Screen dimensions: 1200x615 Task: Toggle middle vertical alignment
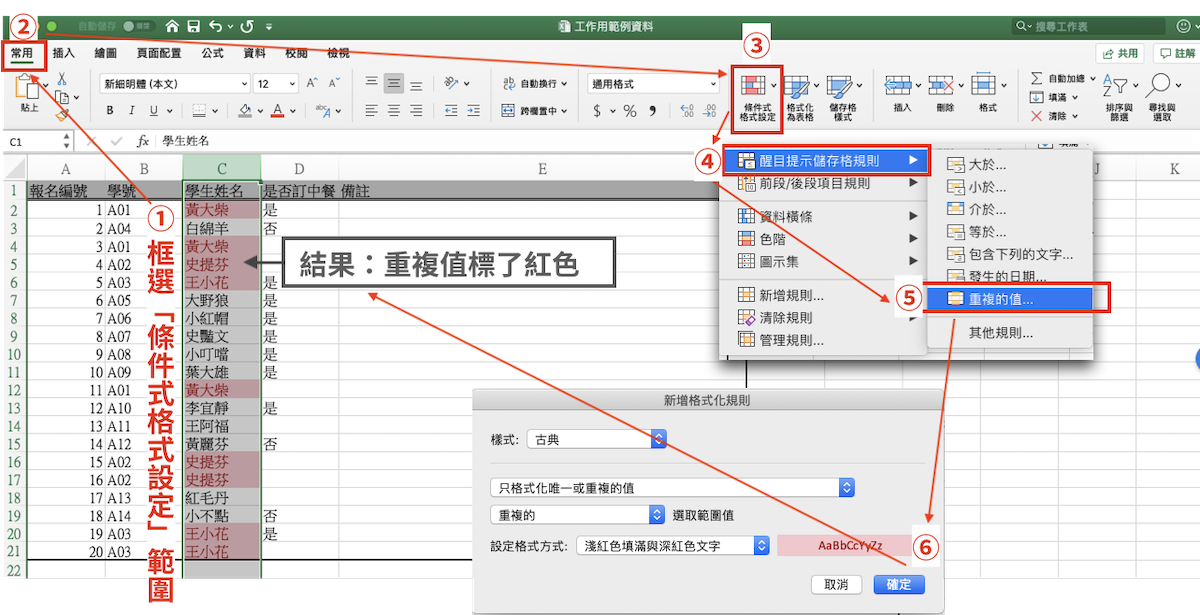(x=394, y=84)
